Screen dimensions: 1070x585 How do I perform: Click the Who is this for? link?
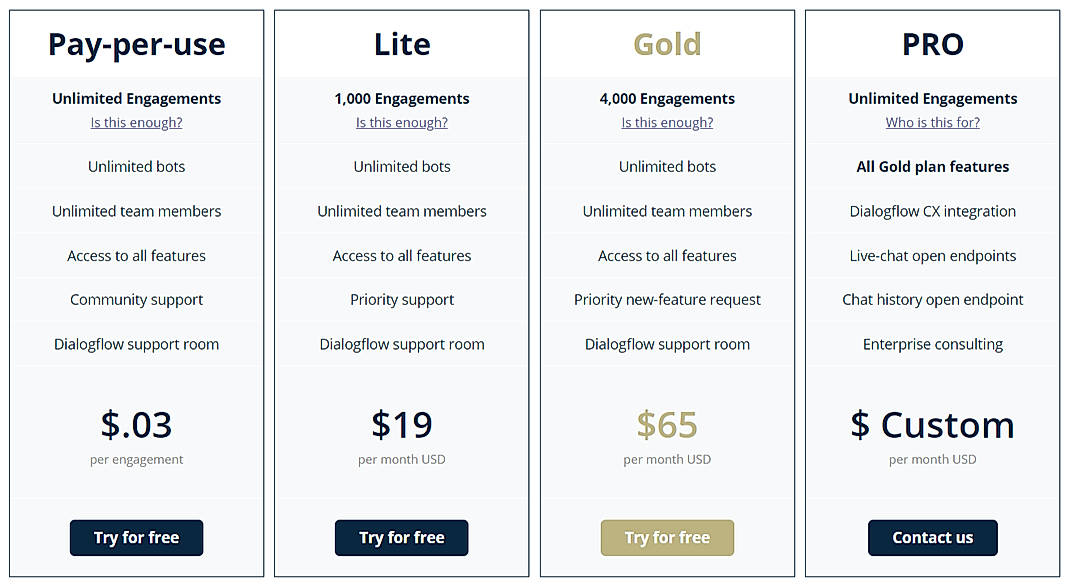pyautogui.click(x=932, y=122)
